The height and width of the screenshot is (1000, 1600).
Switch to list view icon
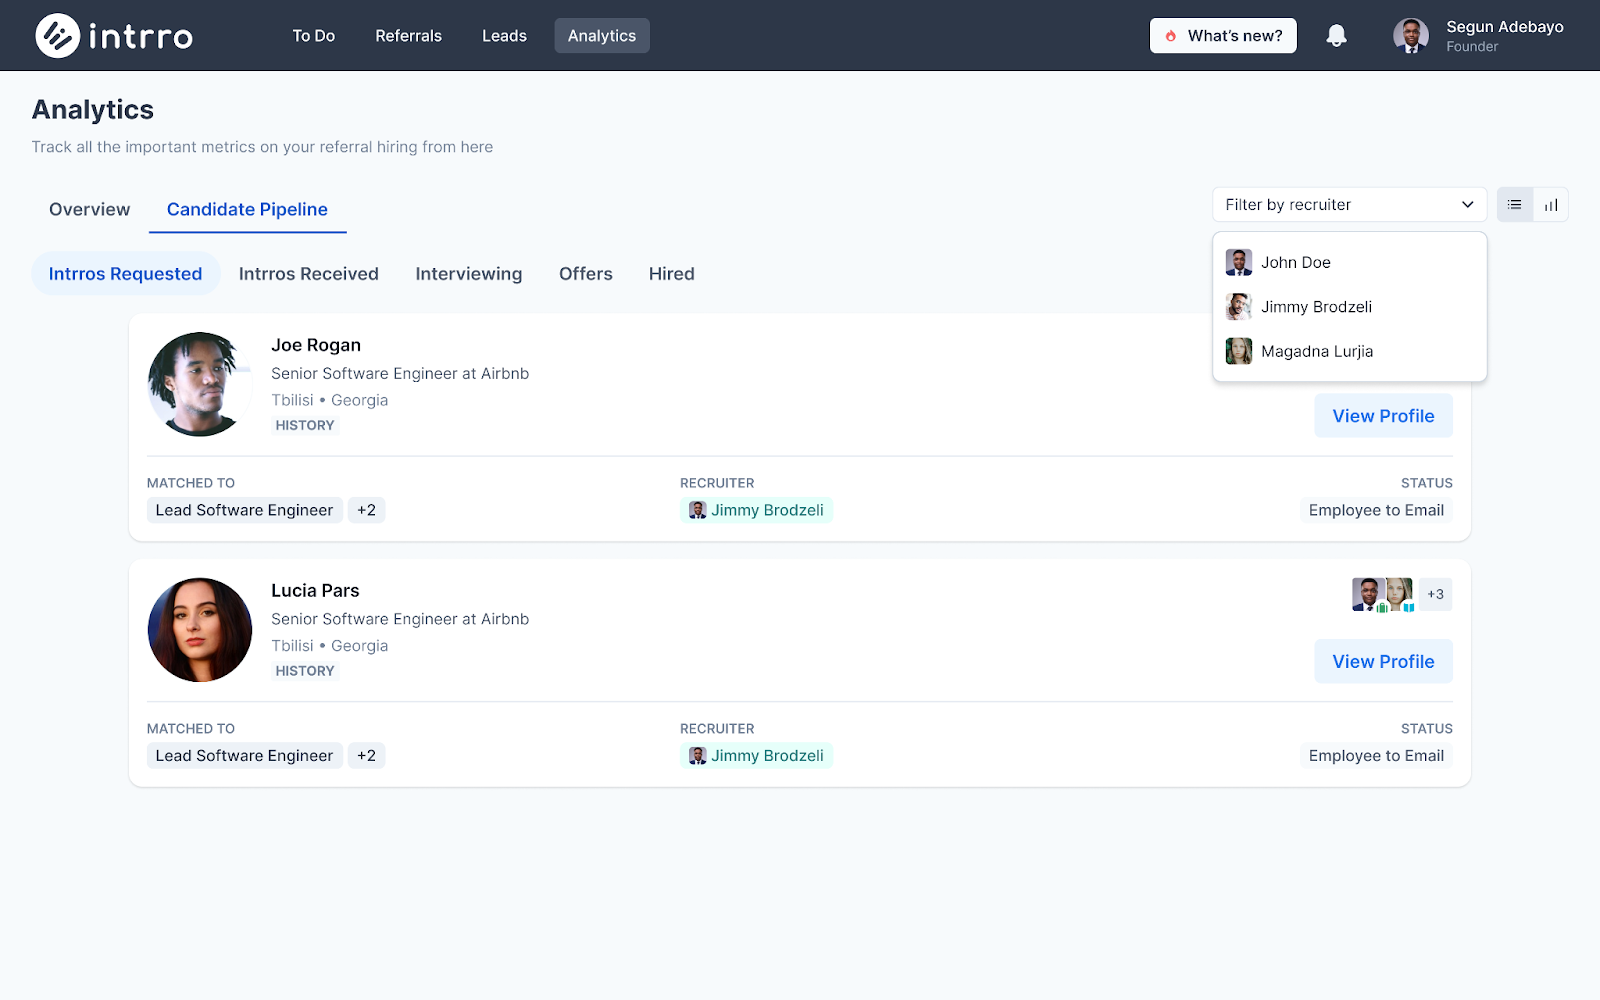click(1515, 205)
